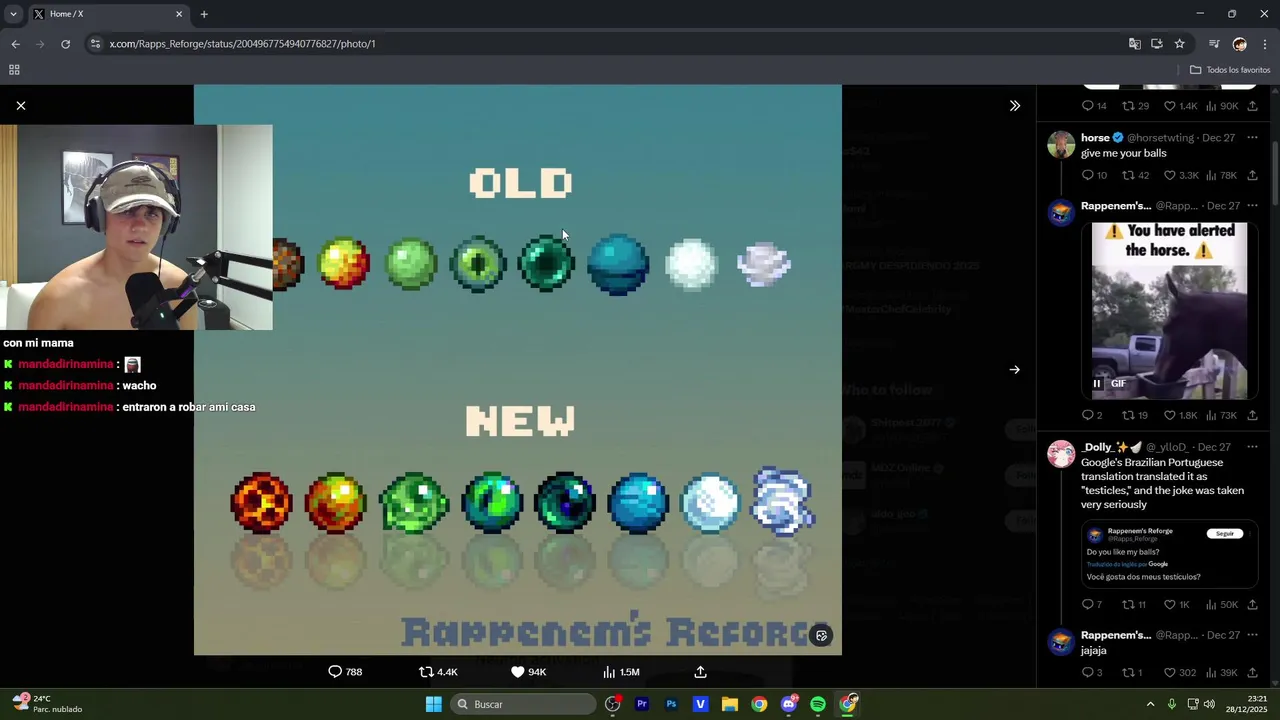Screen dimensions: 1280x720
Task: Collapse the reply sidebar with double chevron
Action: coord(1014,105)
